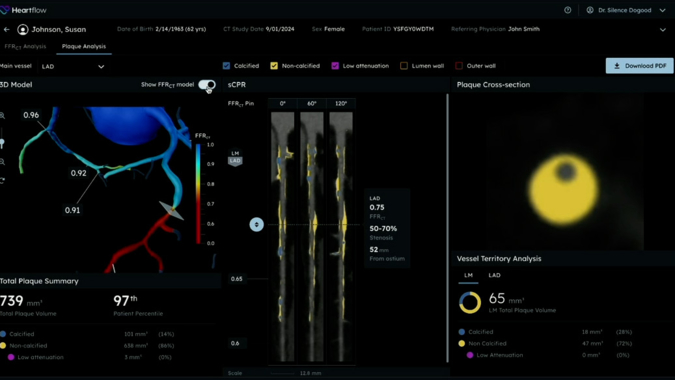Image resolution: width=675 pixels, height=380 pixels.
Task: Click the Non Calcified yellow dot in Vessel Territory Analysis
Action: click(462, 343)
